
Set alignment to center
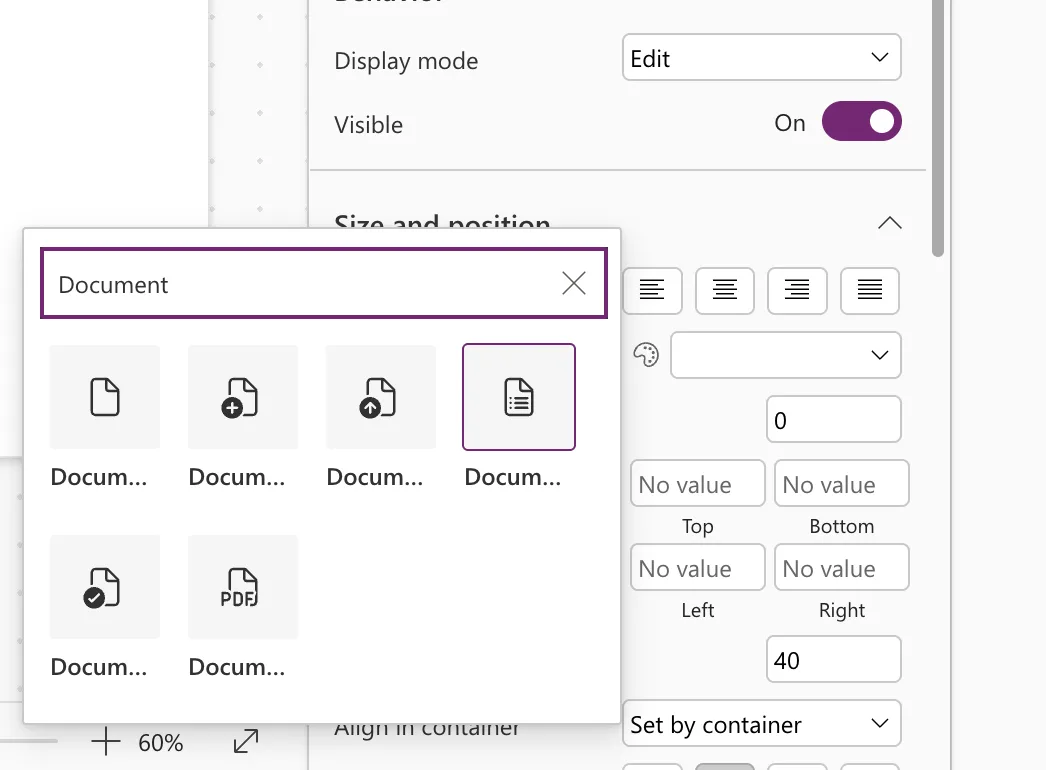pos(724,290)
